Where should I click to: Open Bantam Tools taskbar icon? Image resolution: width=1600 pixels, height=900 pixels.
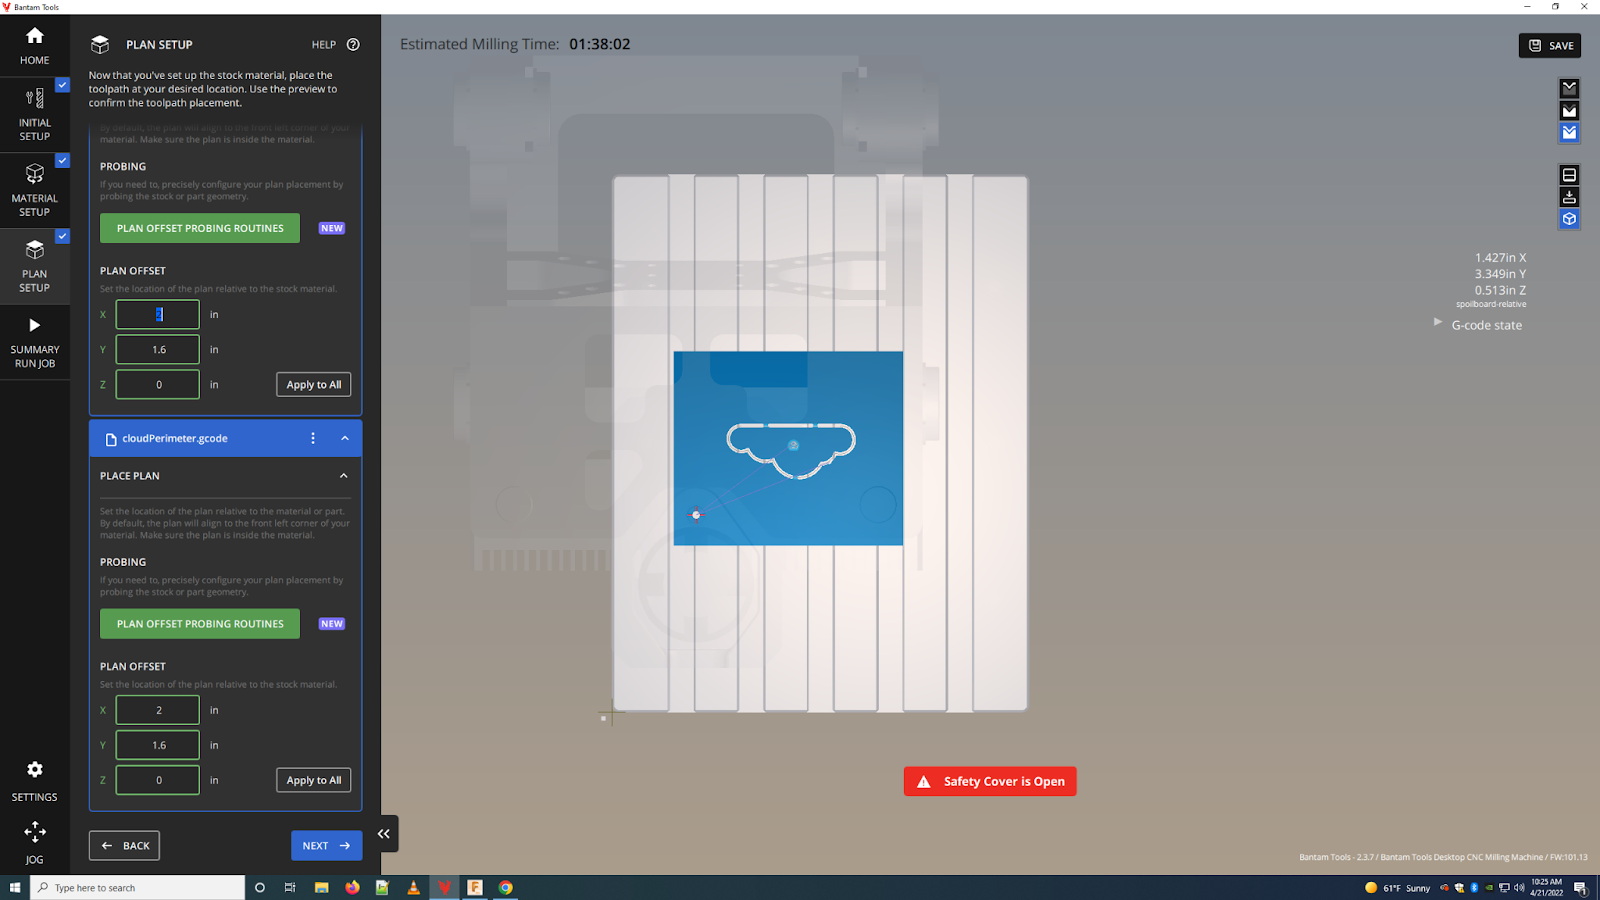444,888
